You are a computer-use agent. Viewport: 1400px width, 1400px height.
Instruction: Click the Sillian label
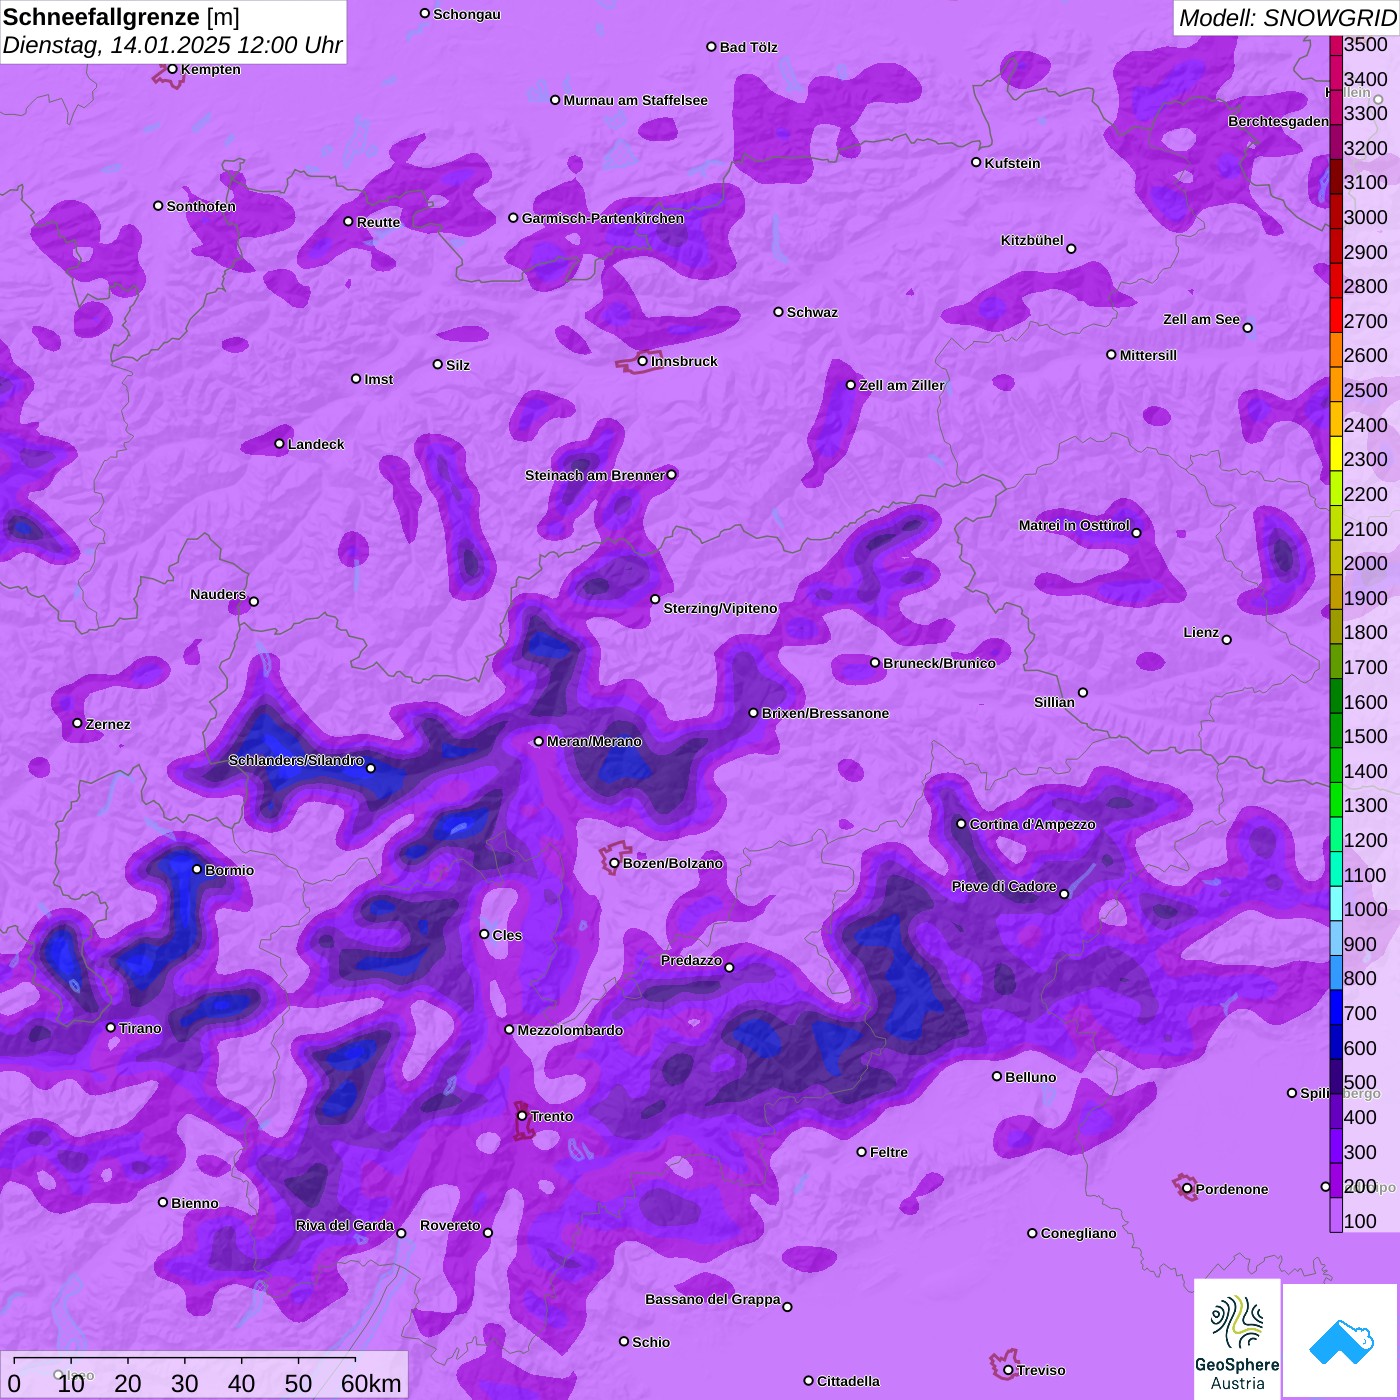pyautogui.click(x=1054, y=702)
